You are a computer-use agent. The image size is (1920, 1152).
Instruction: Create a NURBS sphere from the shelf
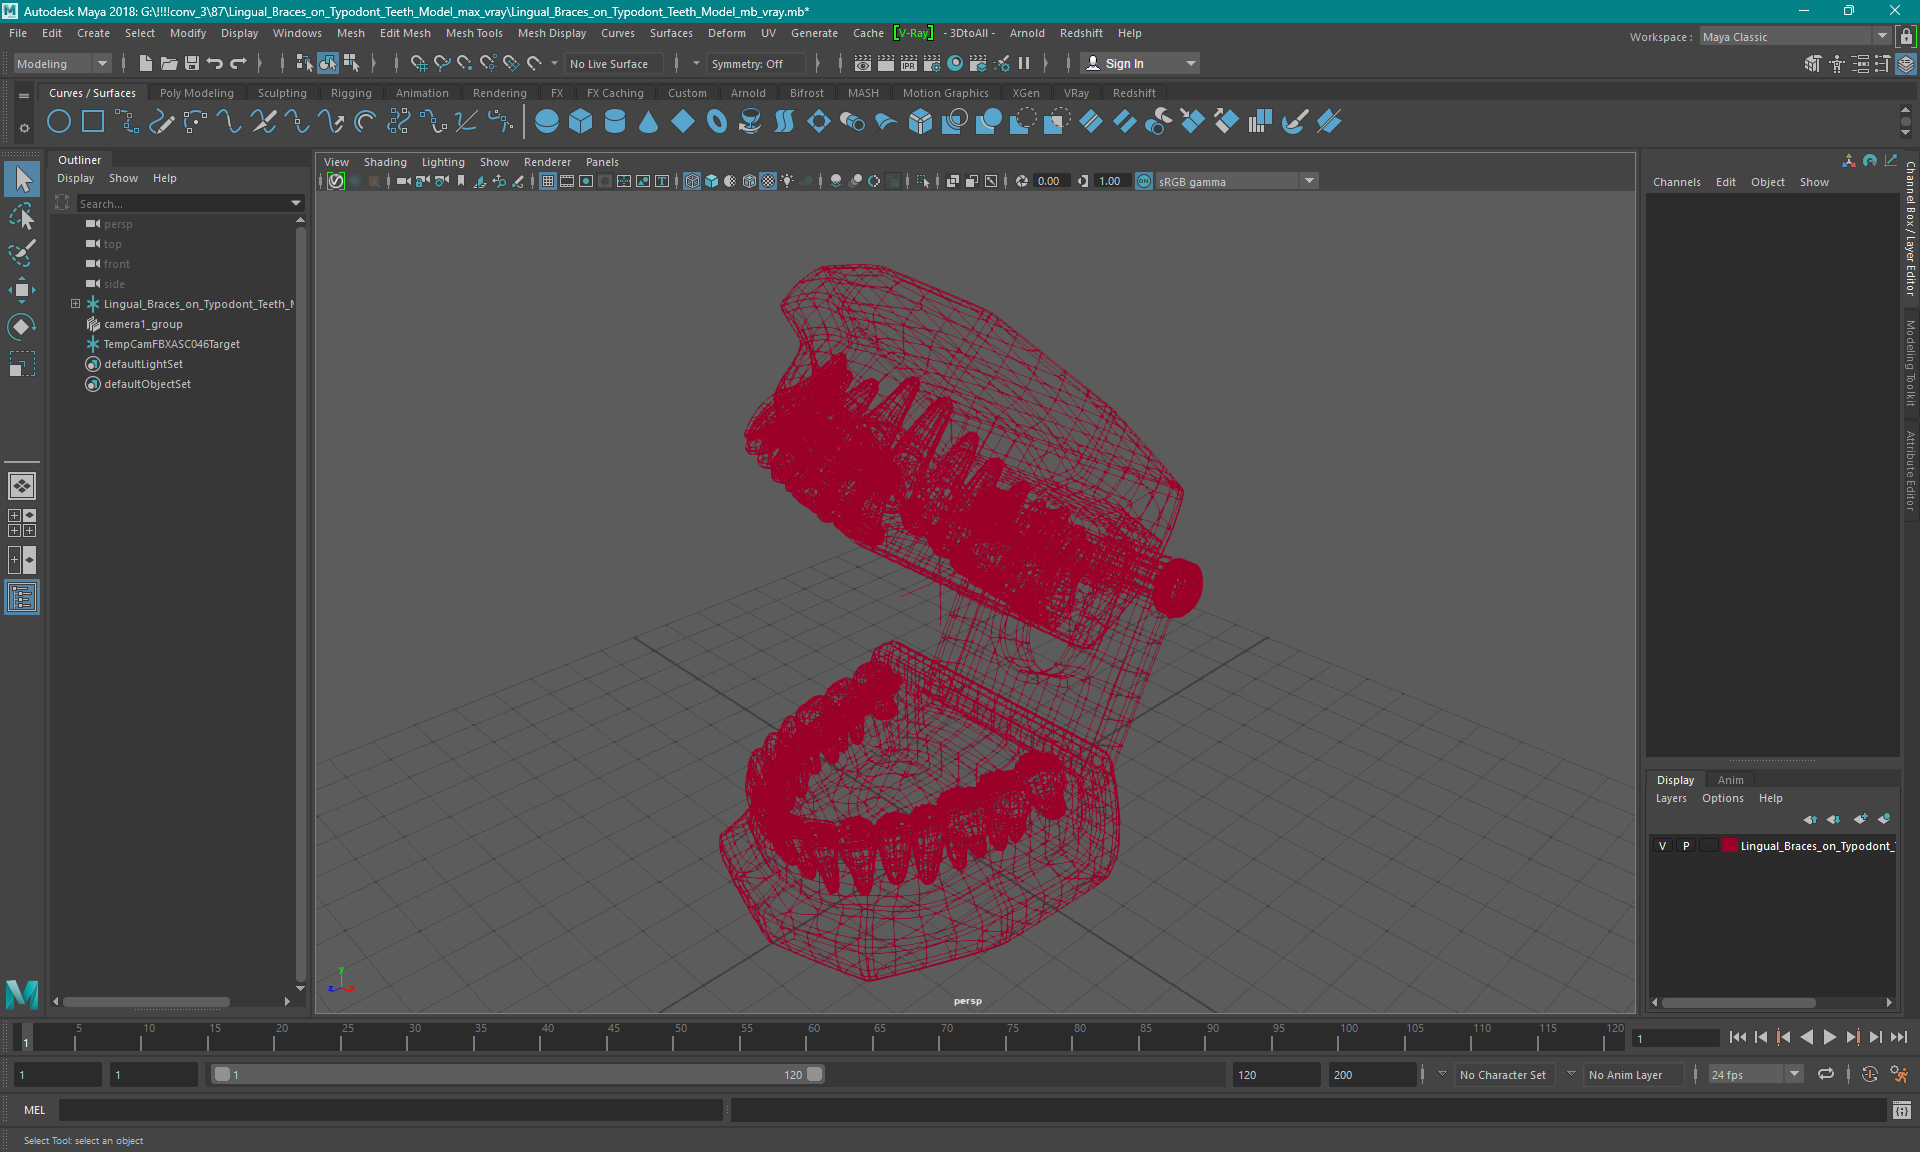coord(547,122)
